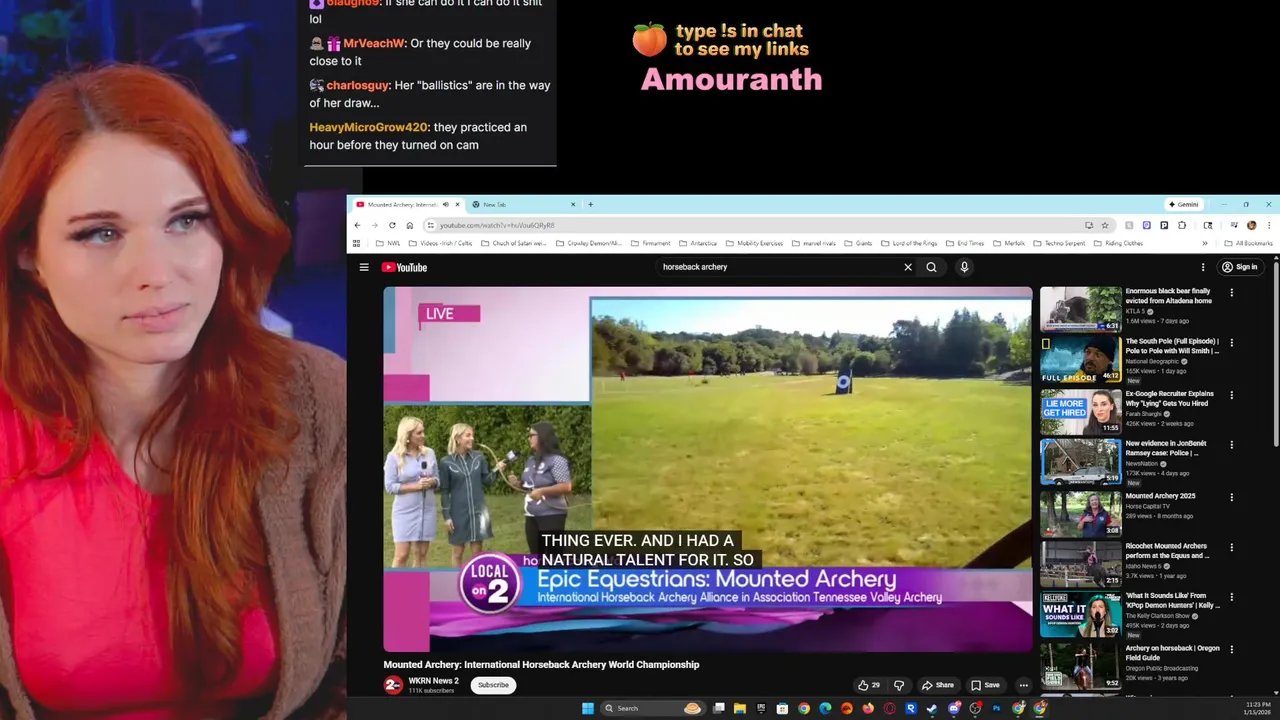This screenshot has height=720, width=1280.
Task: Open the taskbar clock and date
Action: click(x=1258, y=708)
